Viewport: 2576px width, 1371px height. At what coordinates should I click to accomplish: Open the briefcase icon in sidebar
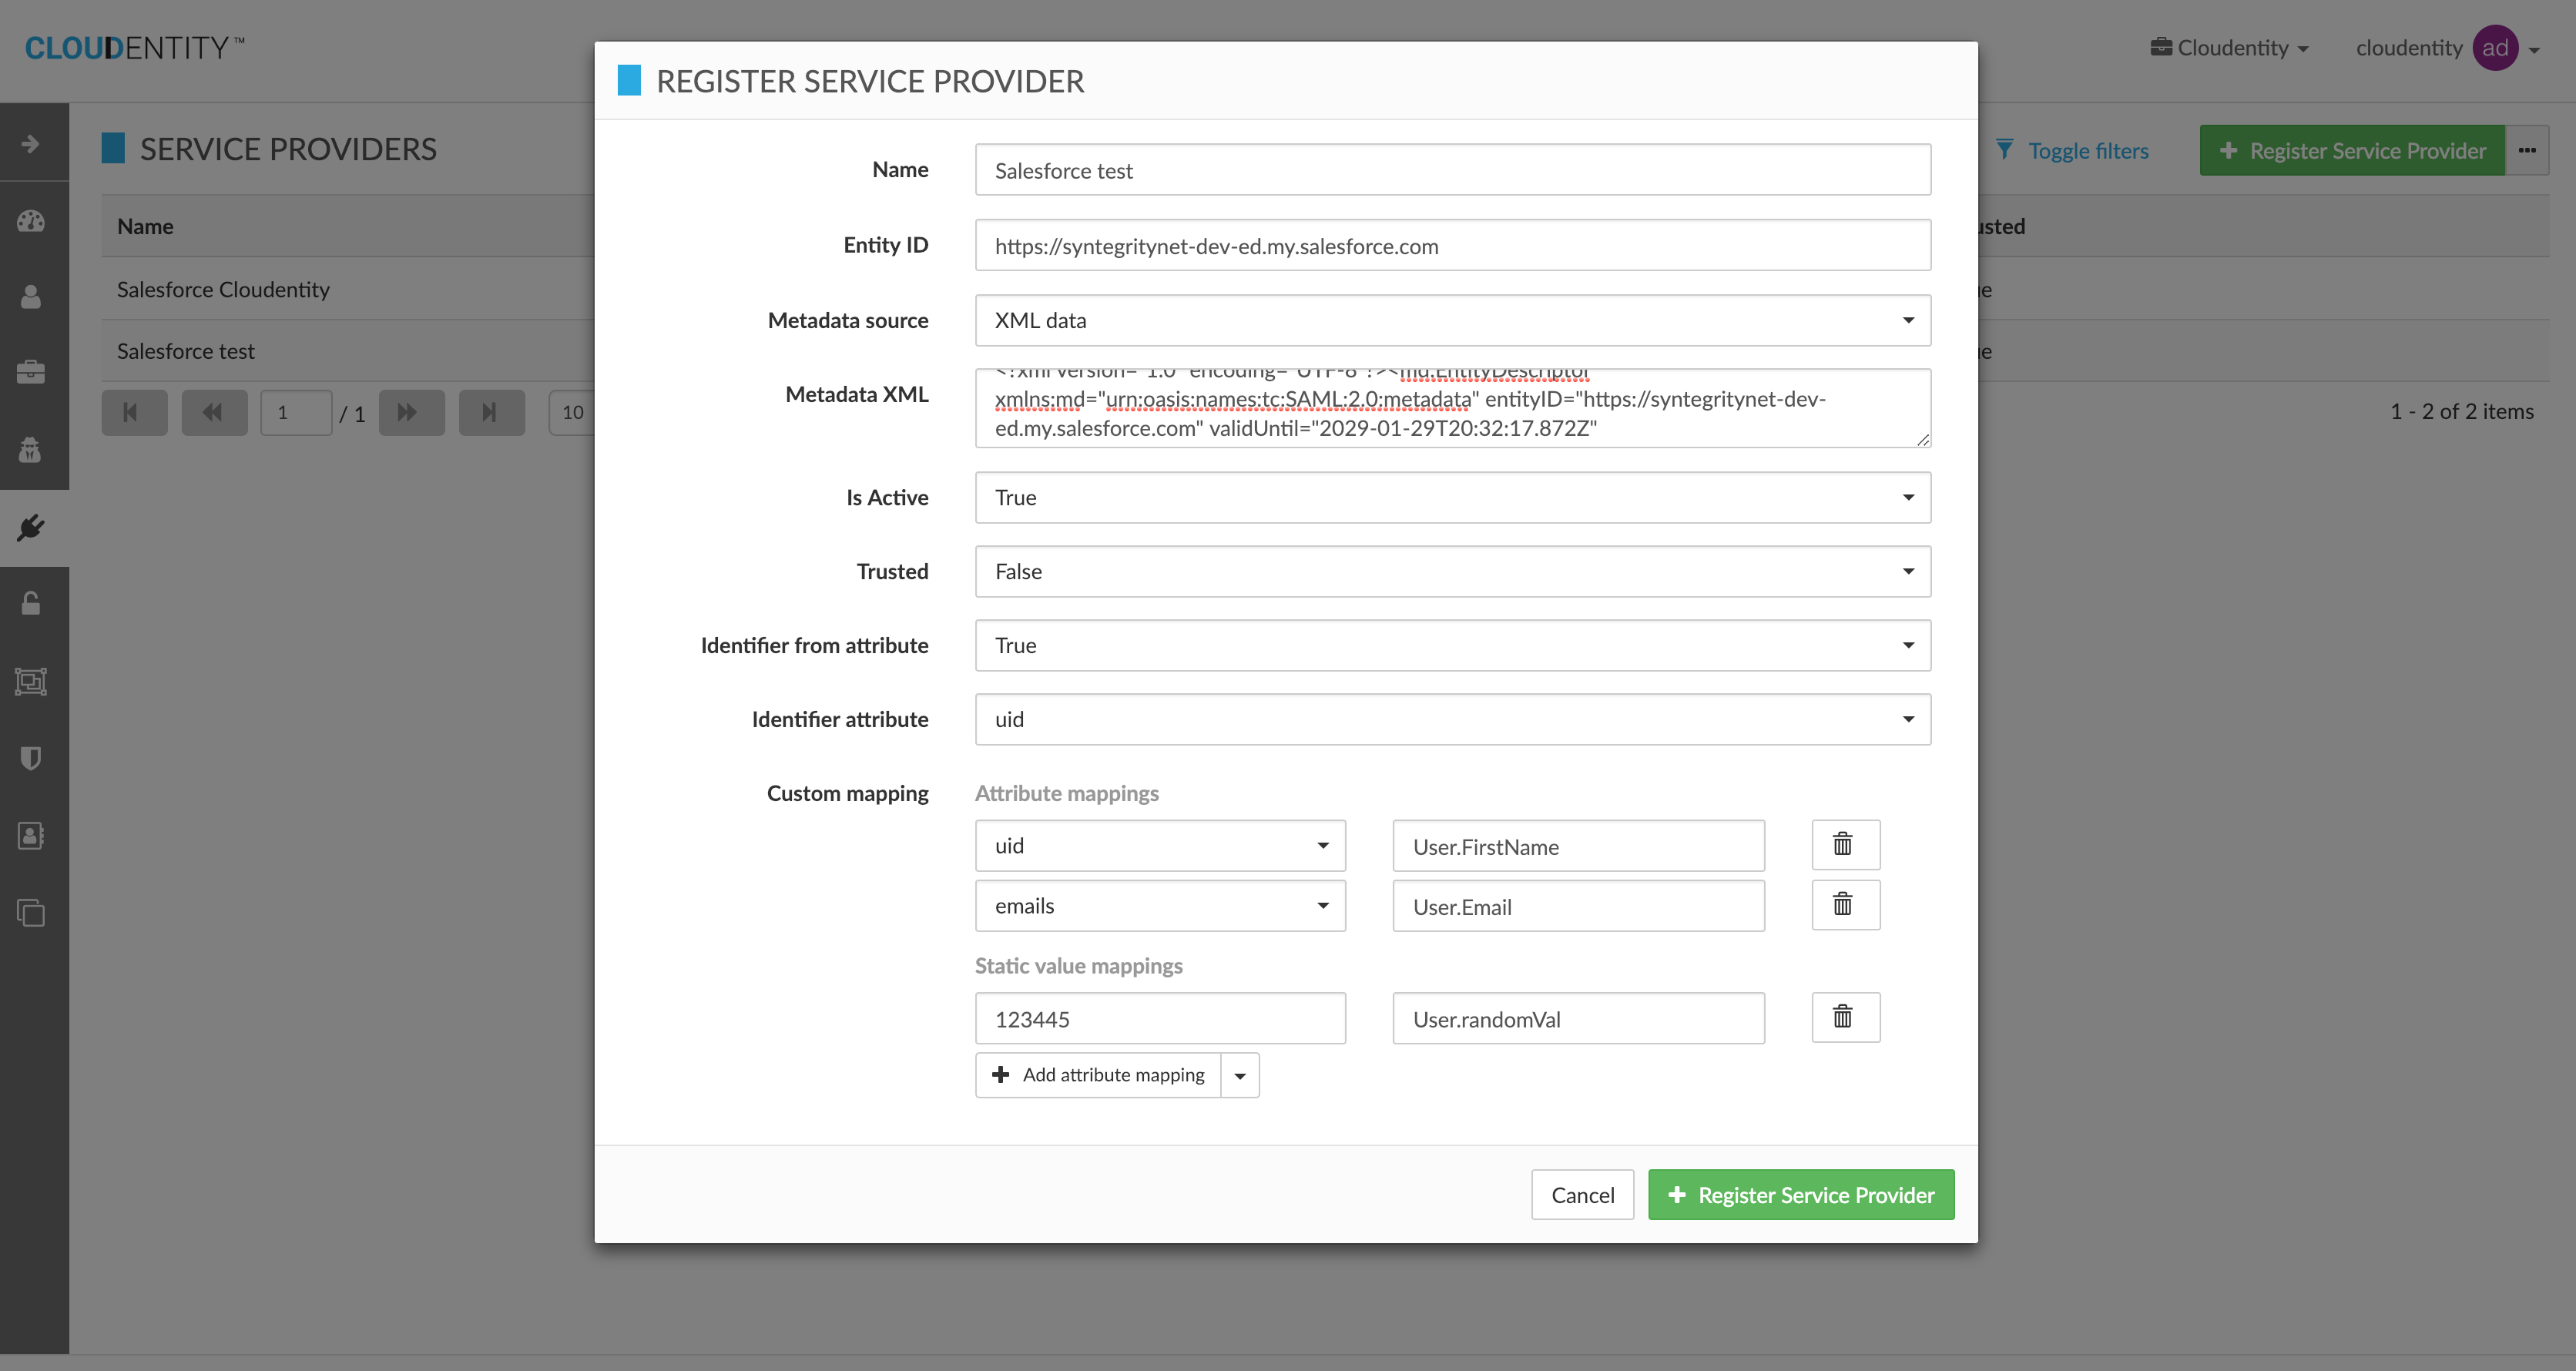click(x=31, y=372)
